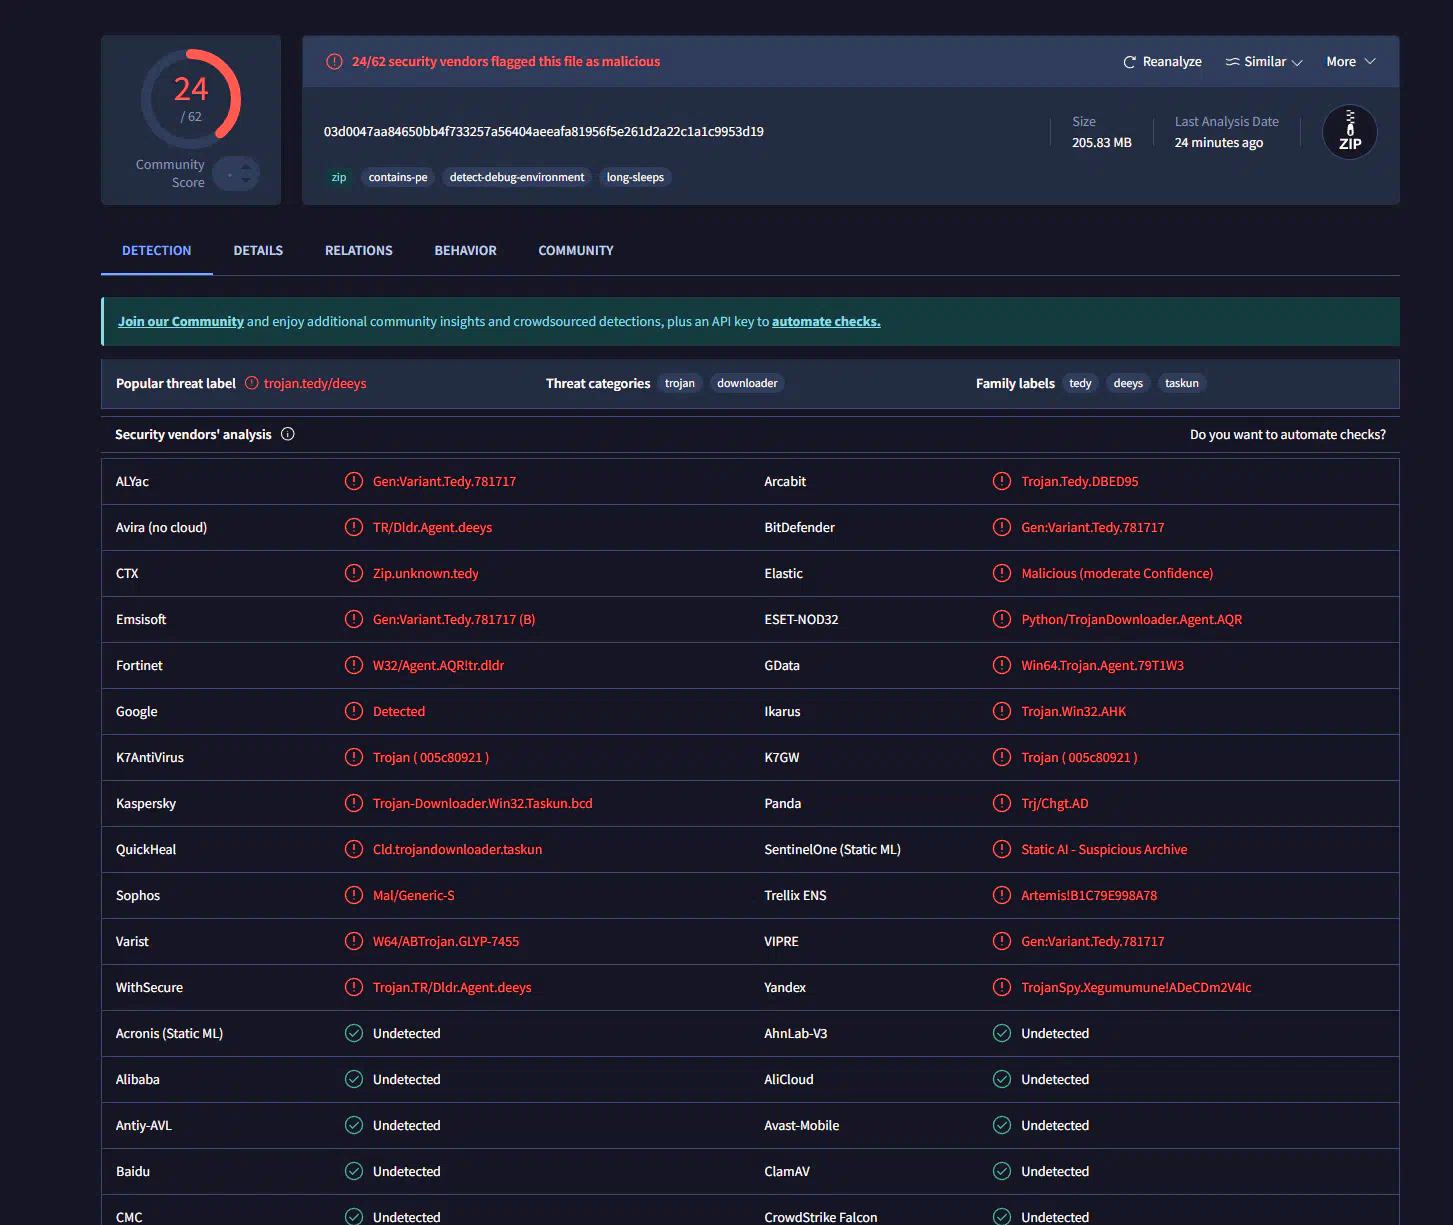Viewport: 1453px width, 1225px height.
Task: Follow the Join our Community link
Action: pos(181,322)
